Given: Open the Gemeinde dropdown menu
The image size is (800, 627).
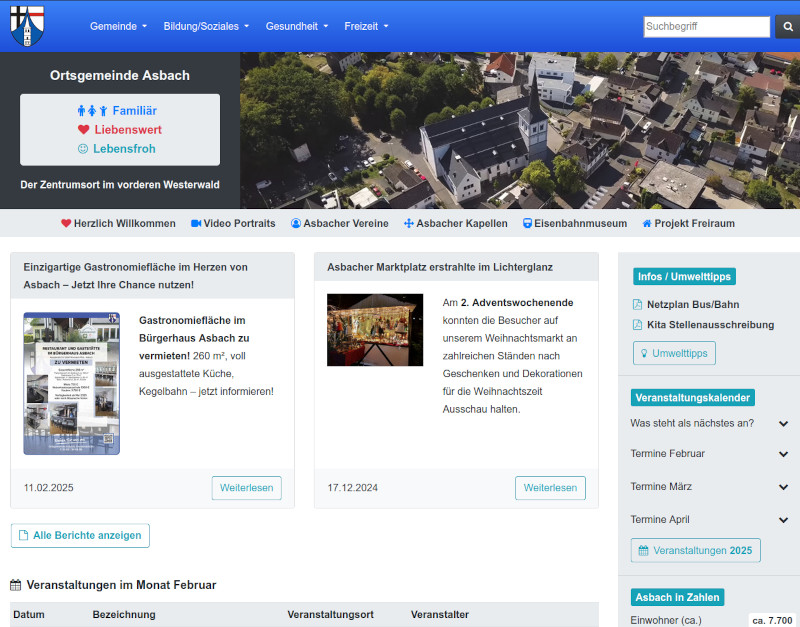Looking at the screenshot, I should tap(118, 26).
